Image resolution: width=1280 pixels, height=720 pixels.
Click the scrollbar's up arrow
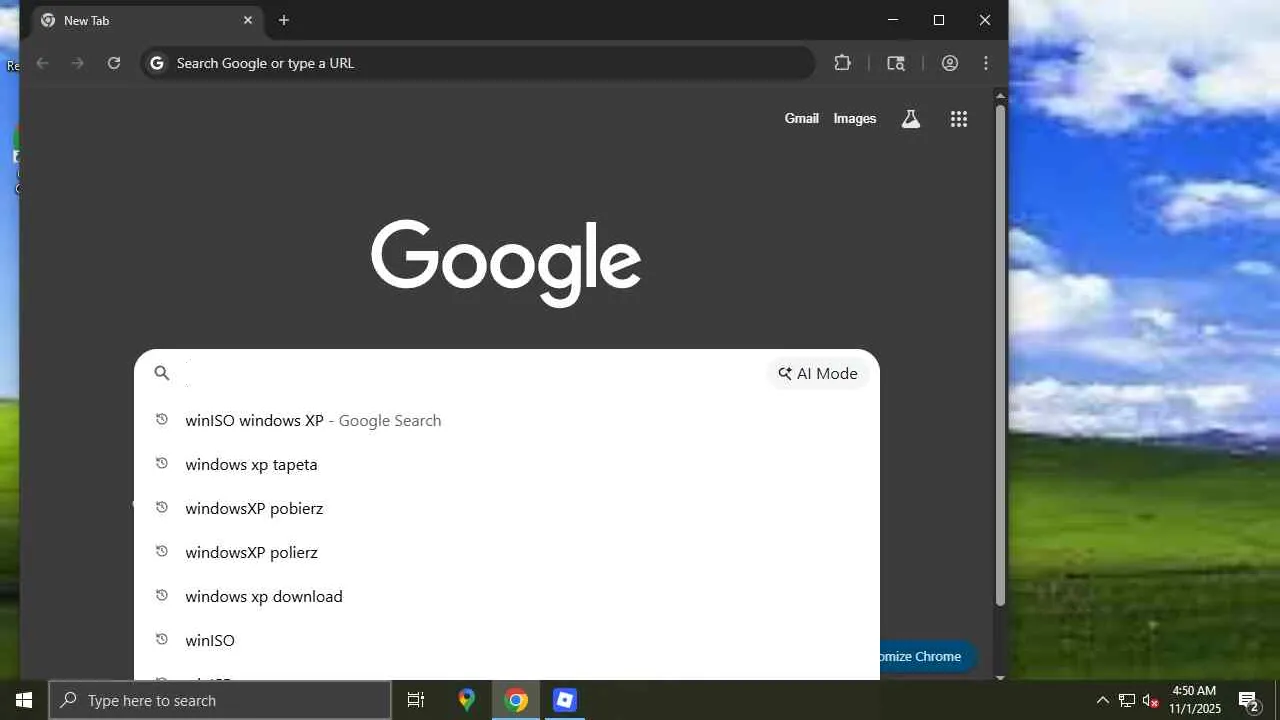(x=1000, y=96)
